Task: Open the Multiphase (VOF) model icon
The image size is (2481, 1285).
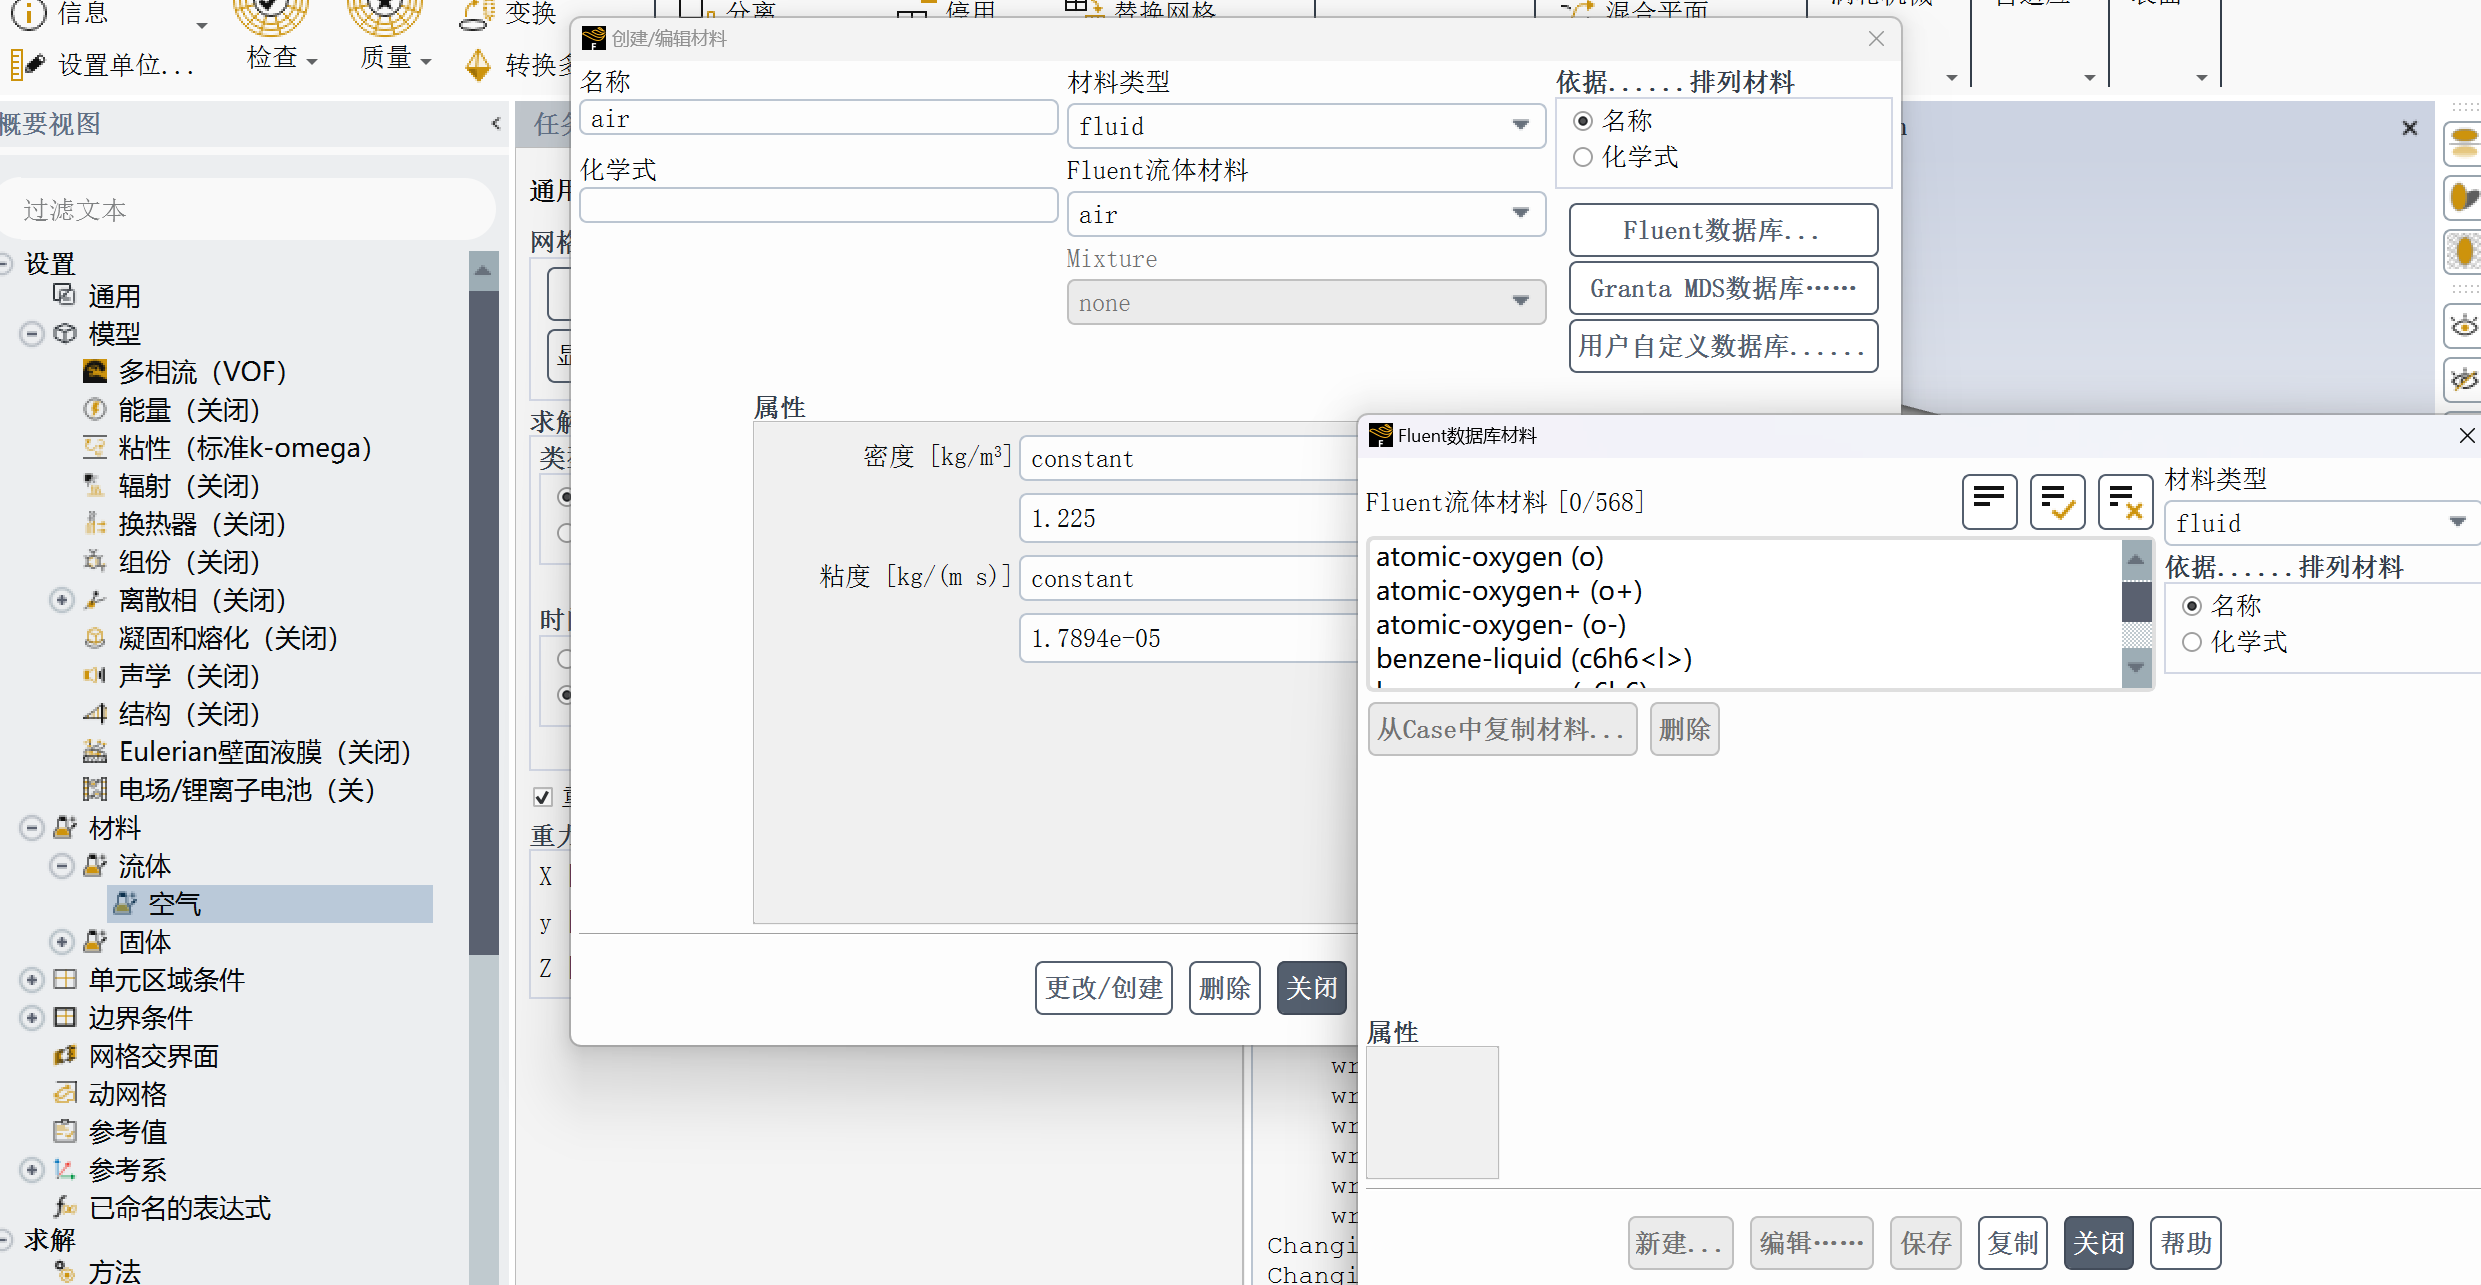Action: coord(95,372)
